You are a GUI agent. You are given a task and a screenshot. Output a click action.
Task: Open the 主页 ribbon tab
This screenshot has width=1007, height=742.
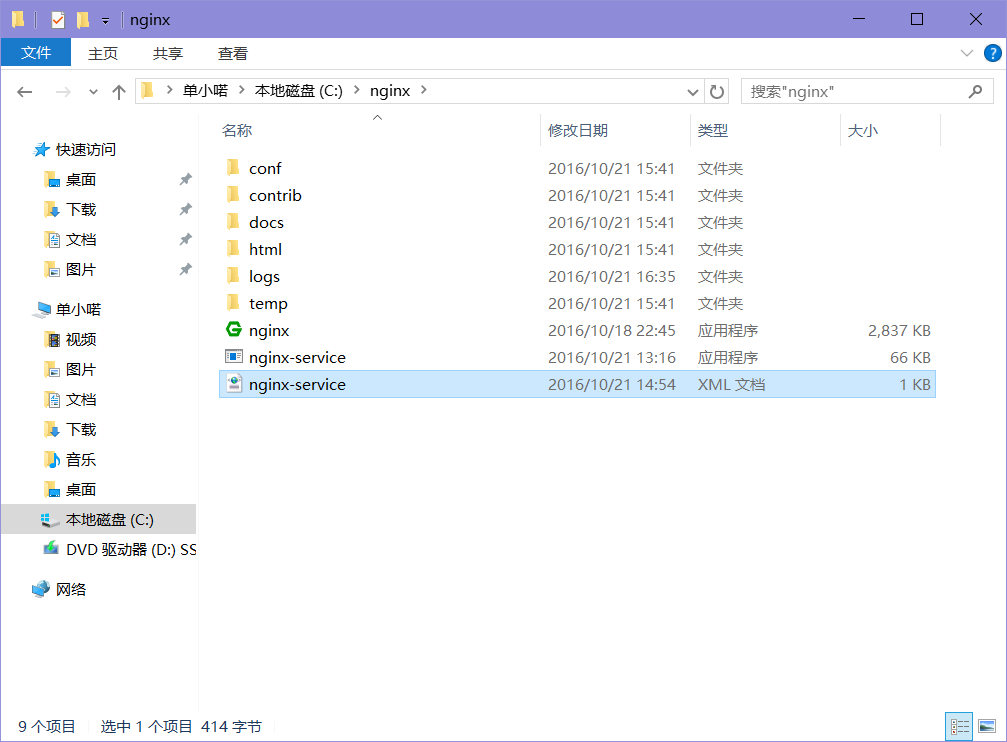103,53
